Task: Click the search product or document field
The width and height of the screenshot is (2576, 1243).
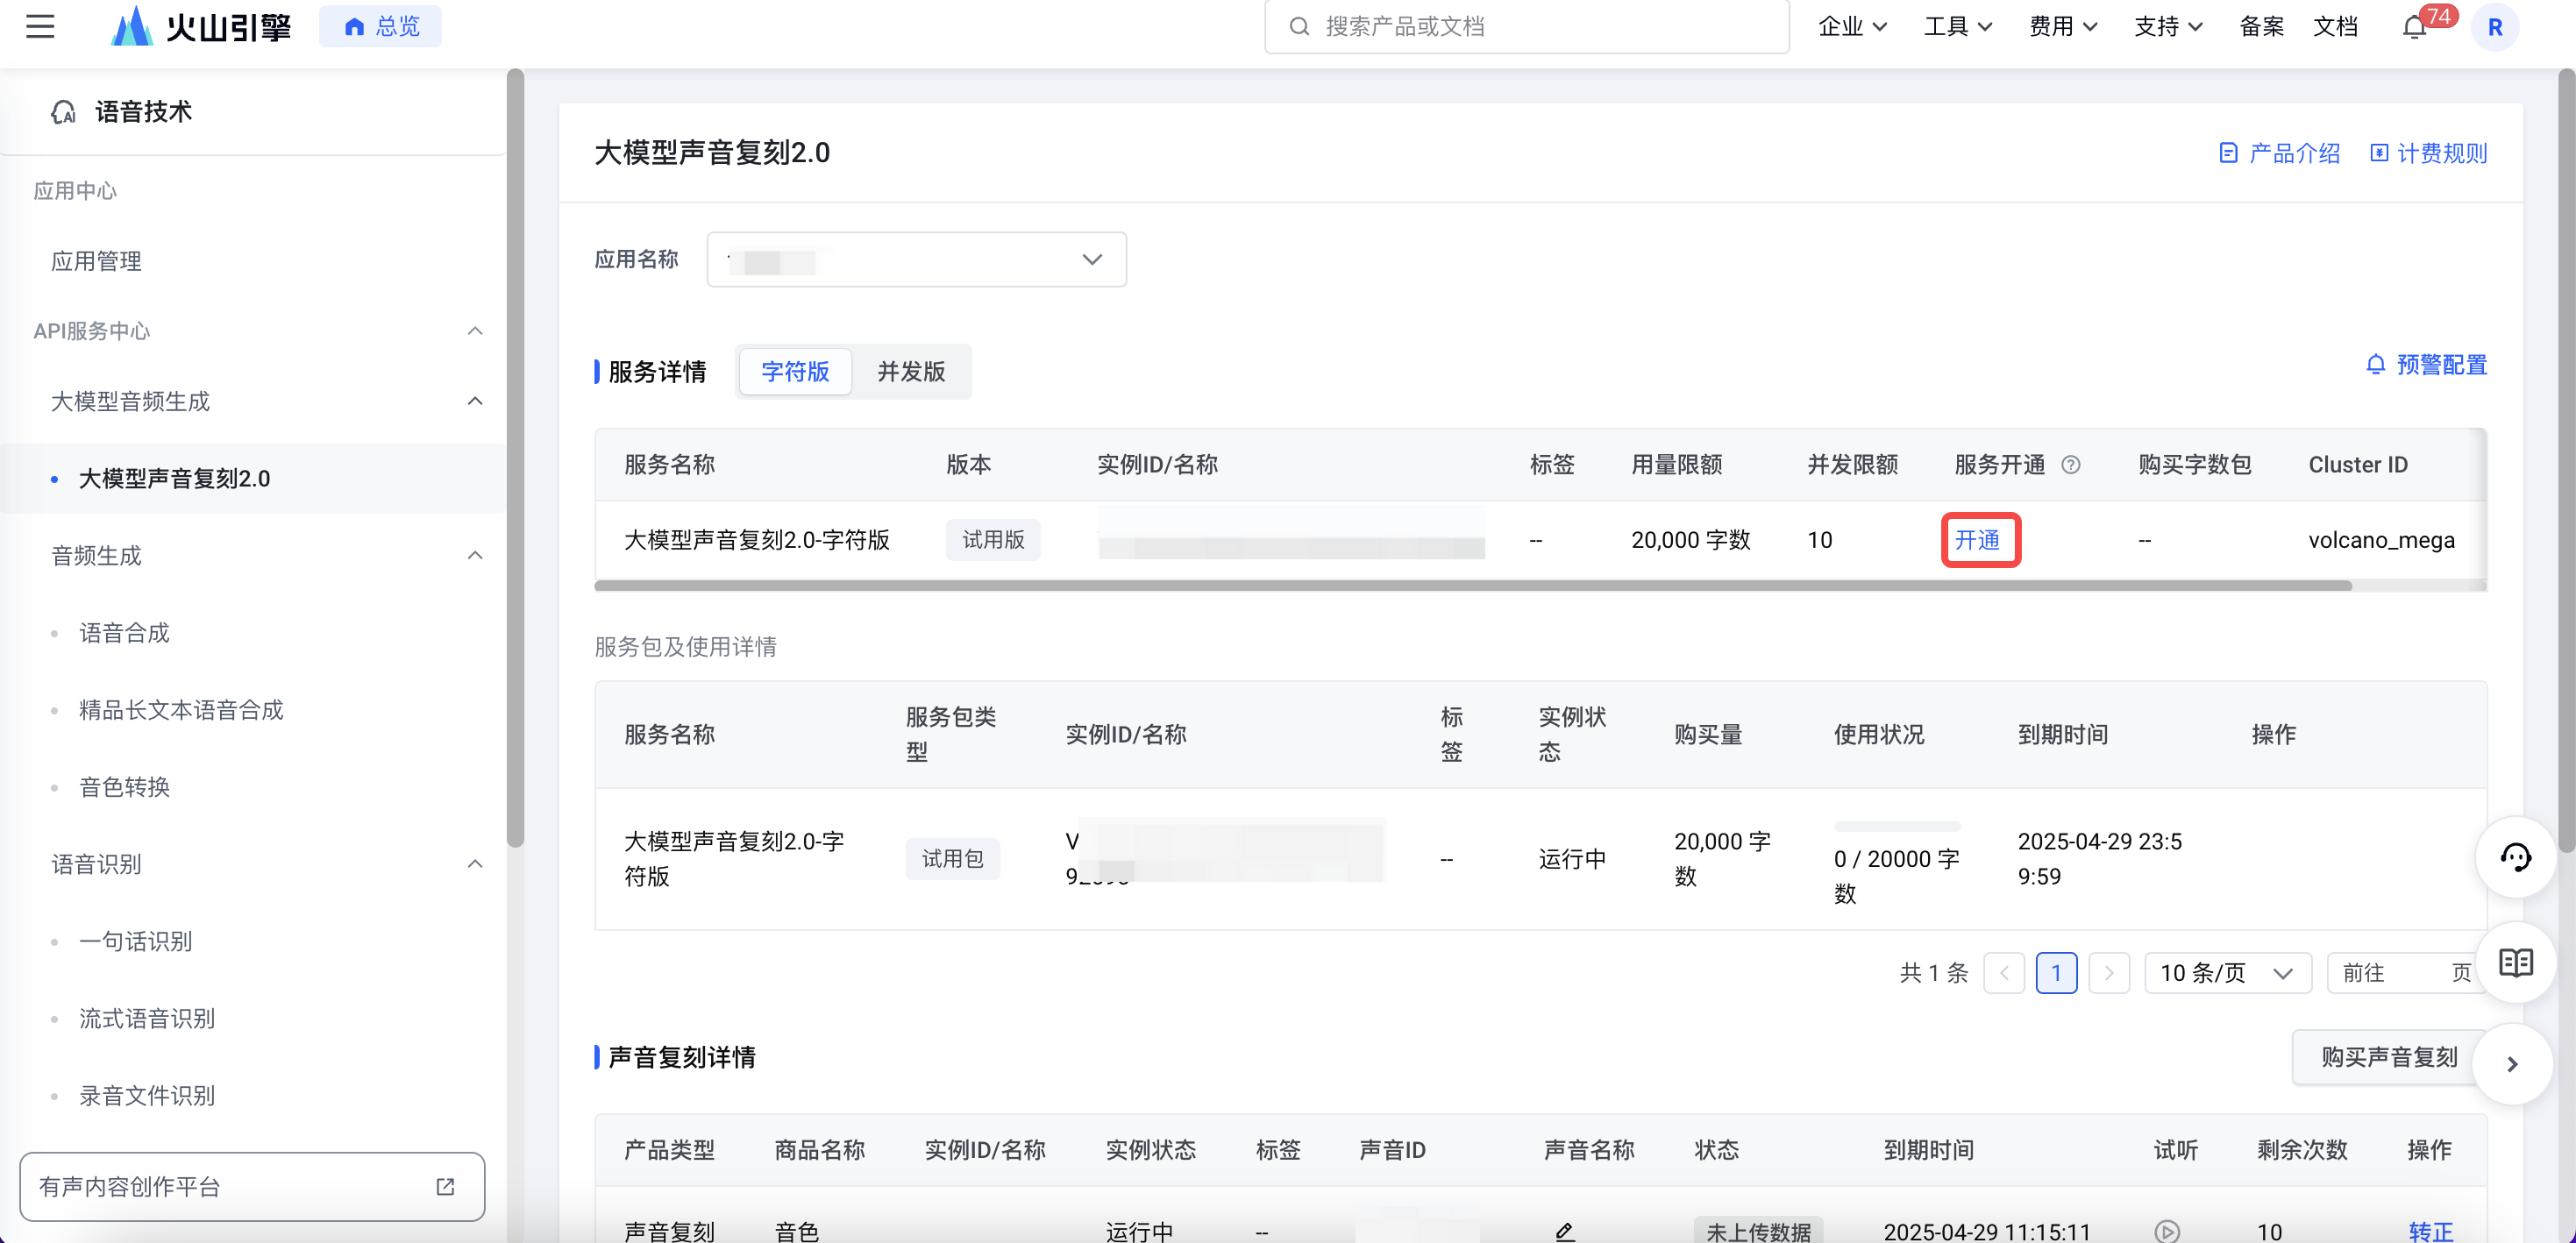Action: point(1526,26)
